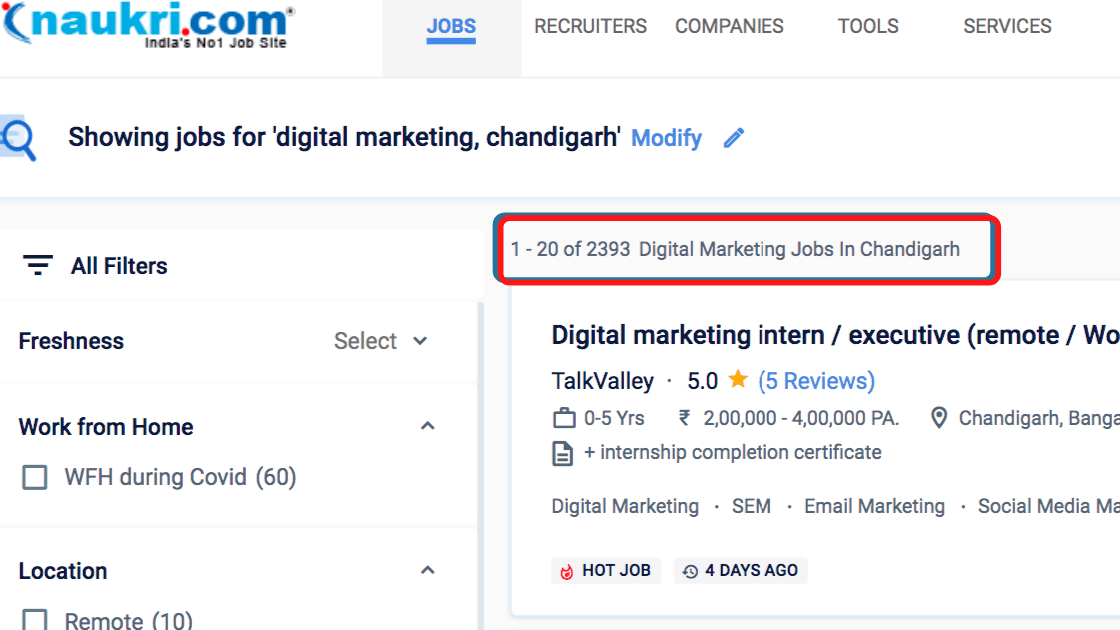1120x630 pixels.
Task: Click the briefcase experience icon on job card
Action: coord(564,418)
